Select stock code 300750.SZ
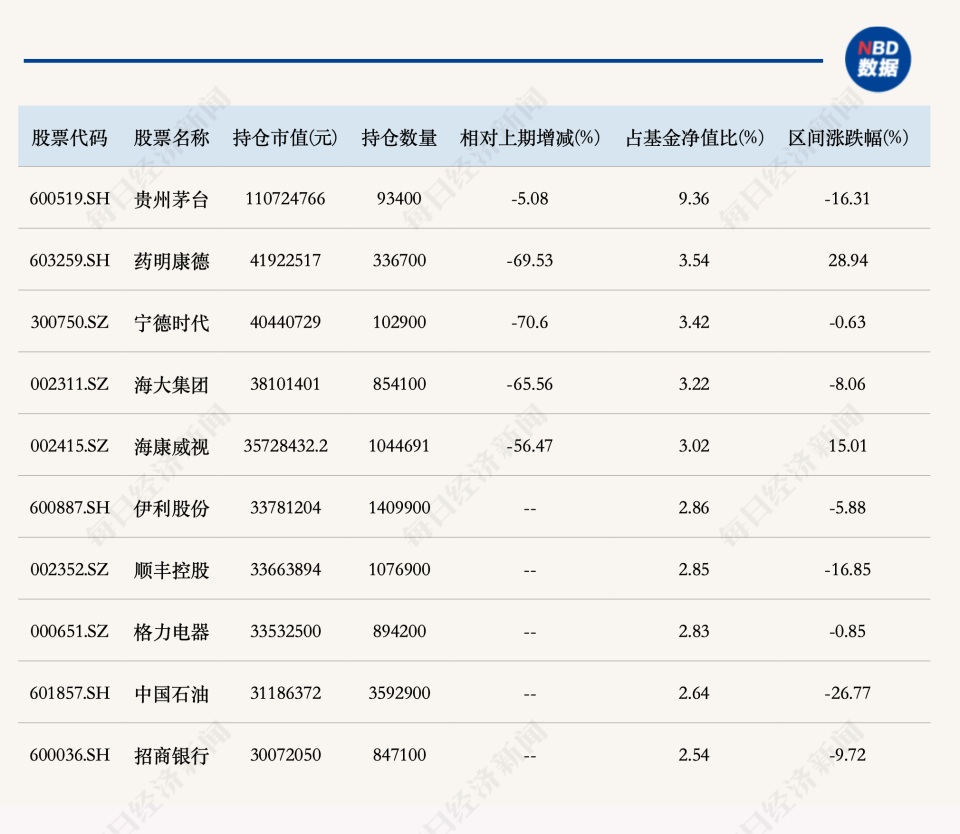The height and width of the screenshot is (834, 960). (x=69, y=323)
